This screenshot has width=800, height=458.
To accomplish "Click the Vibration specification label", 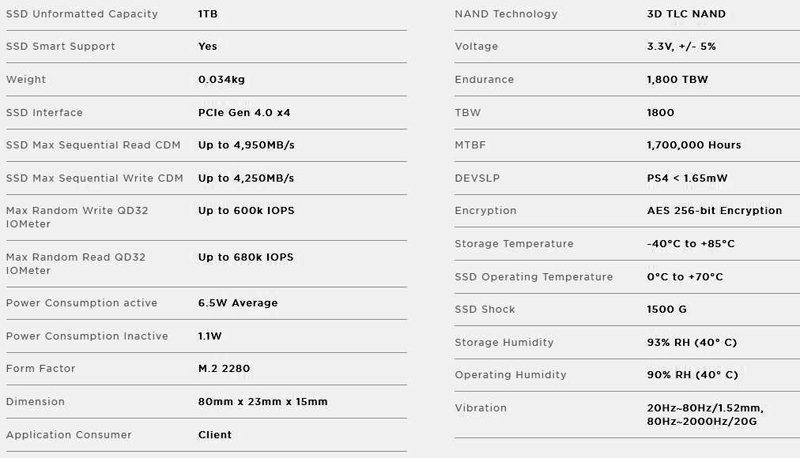I will point(480,408).
